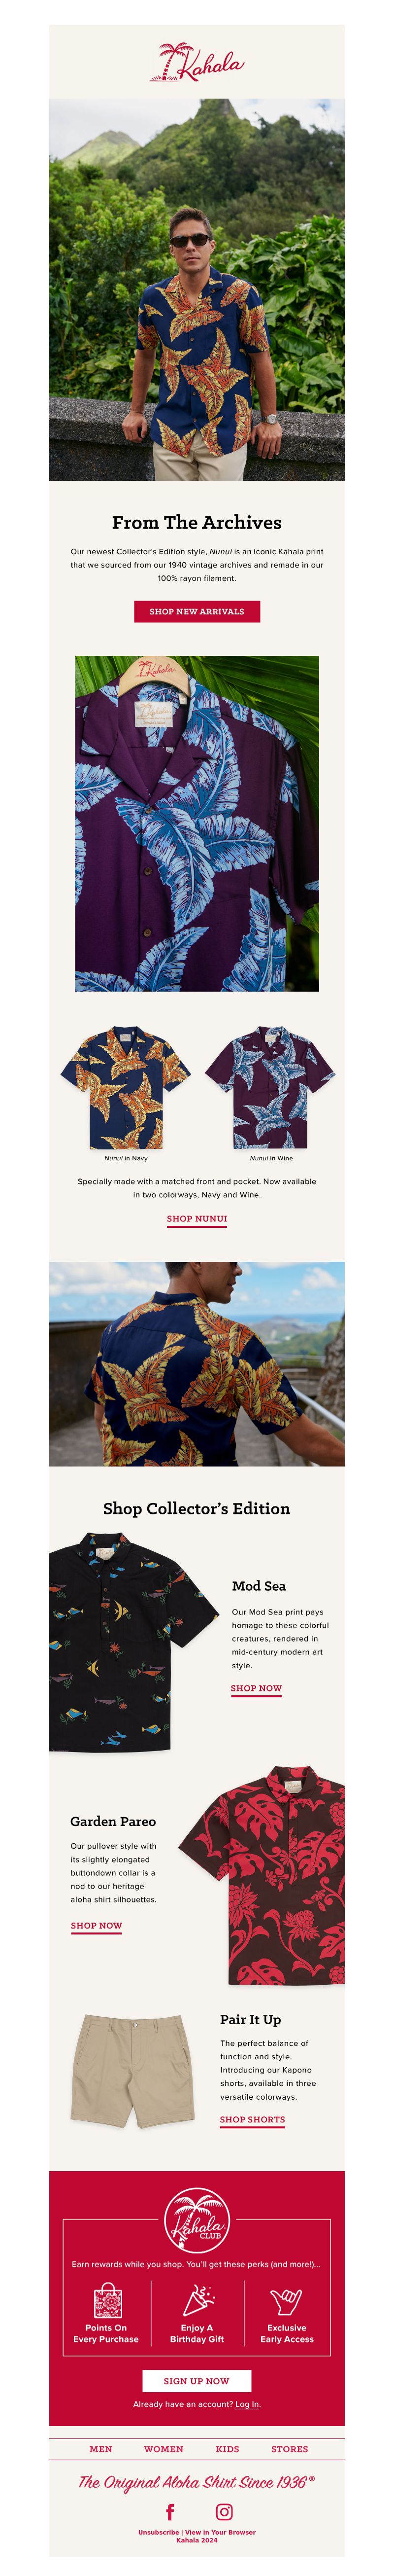Click the Nunui in Wine shirt thumbnail
Viewport: 394px width, 2576px height.
click(x=271, y=1088)
